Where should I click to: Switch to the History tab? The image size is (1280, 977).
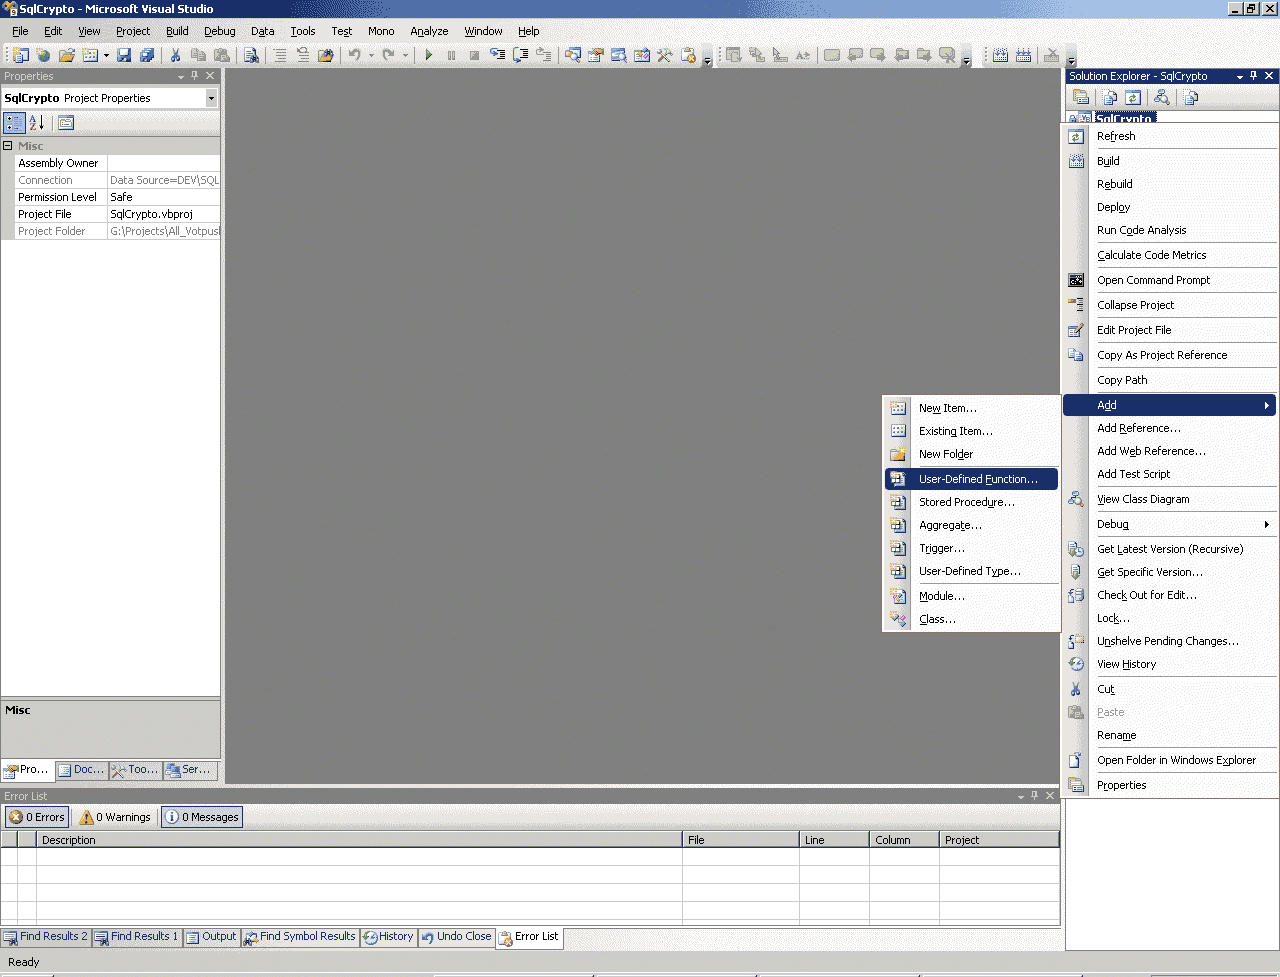pos(389,937)
